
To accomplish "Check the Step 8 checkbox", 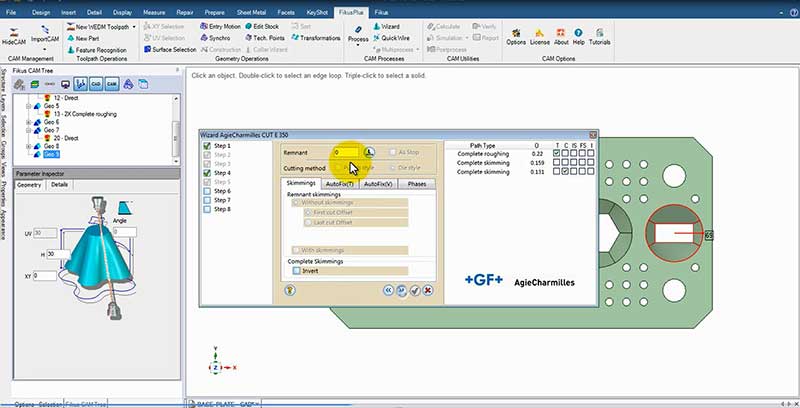I will point(208,209).
